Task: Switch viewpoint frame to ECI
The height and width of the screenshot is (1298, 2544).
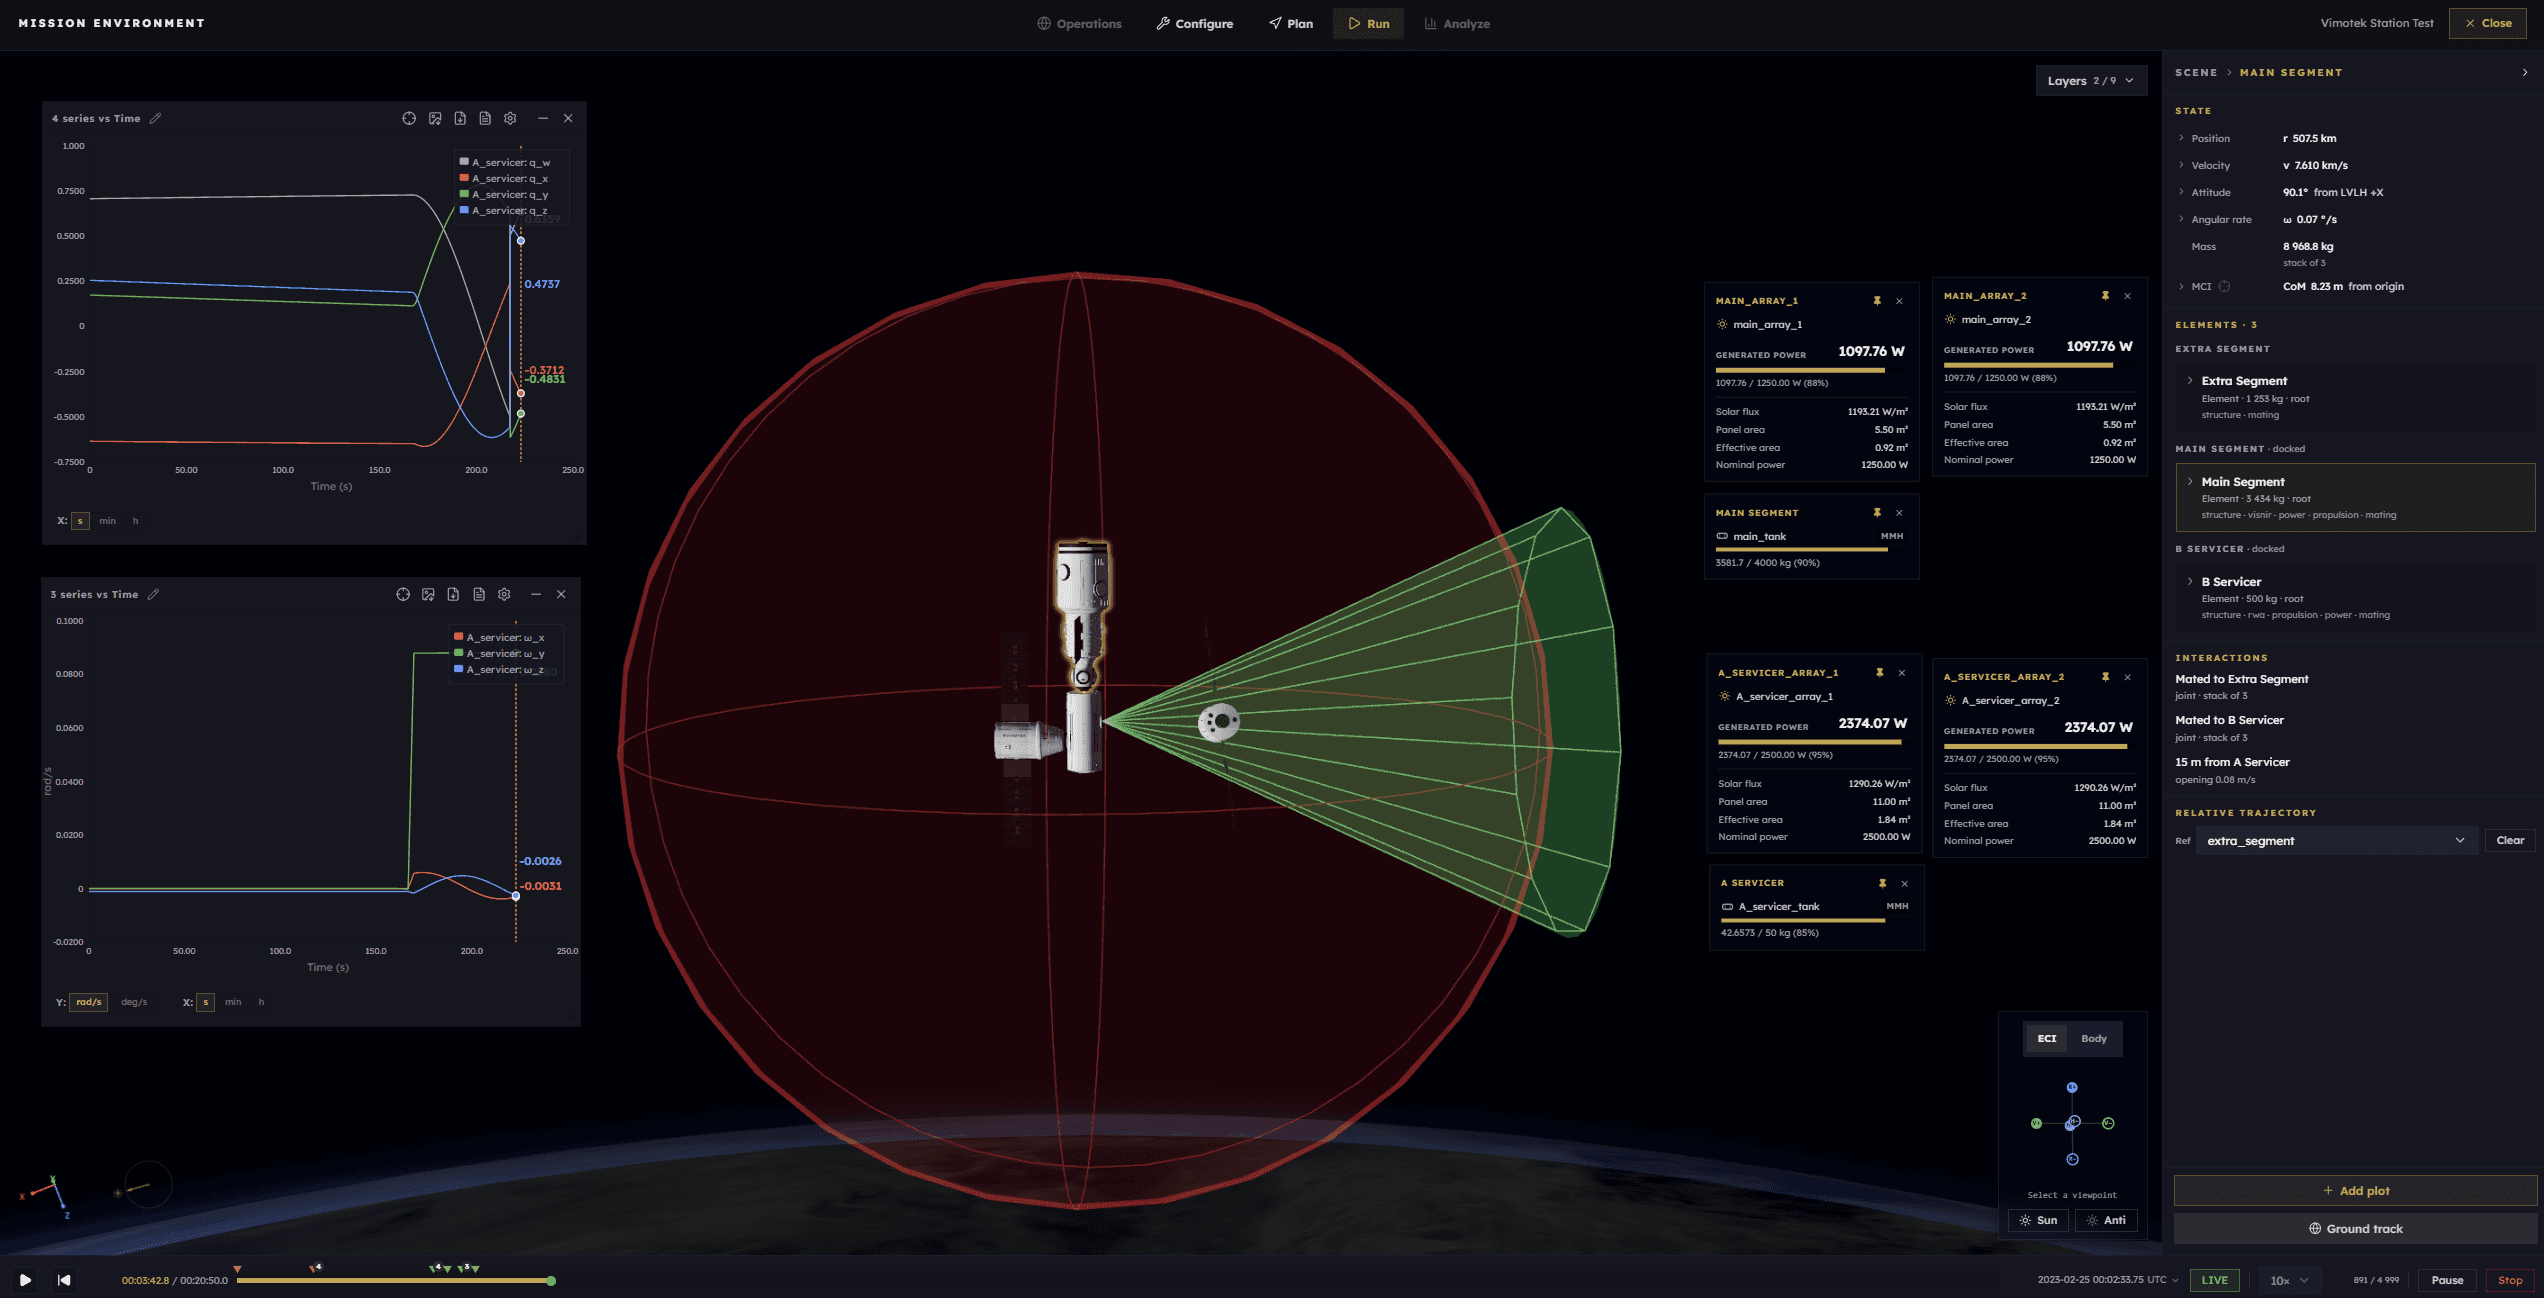Action: click(2047, 1038)
